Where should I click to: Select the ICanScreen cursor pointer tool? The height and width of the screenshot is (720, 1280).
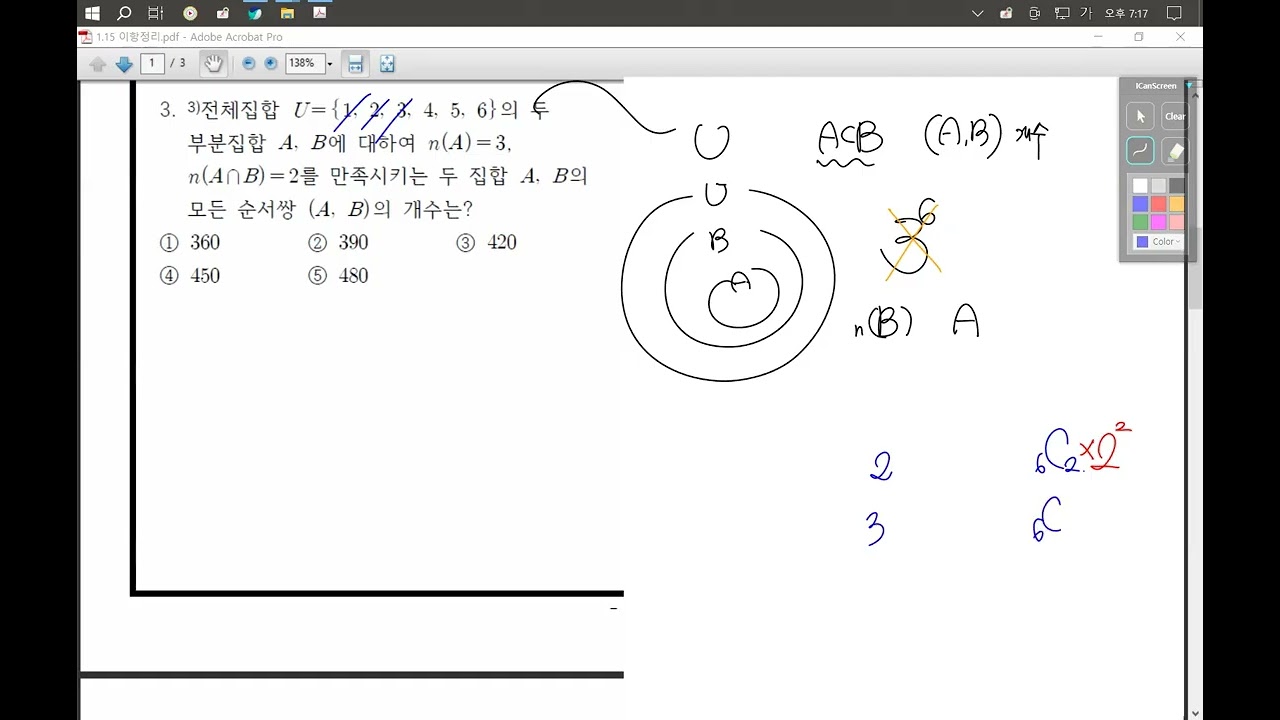click(1140, 116)
